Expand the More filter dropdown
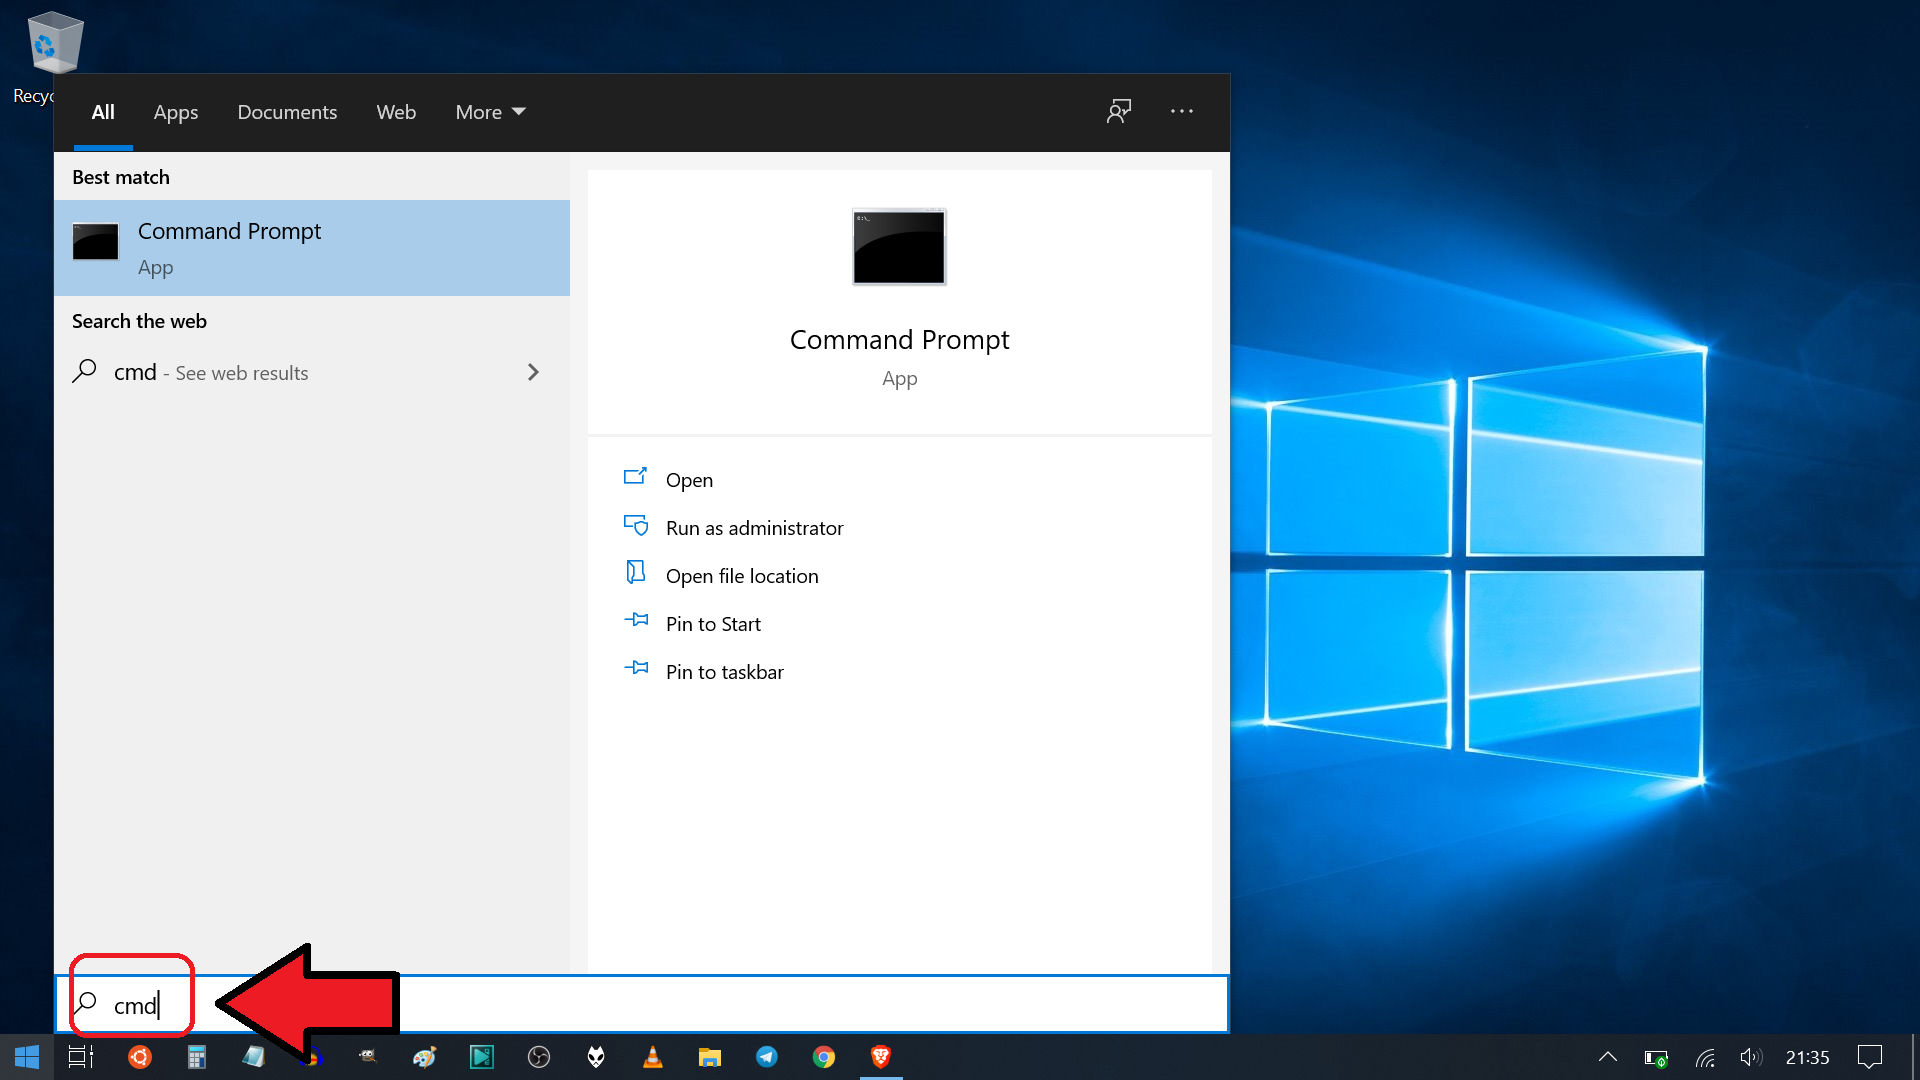Image resolution: width=1920 pixels, height=1080 pixels. point(490,112)
